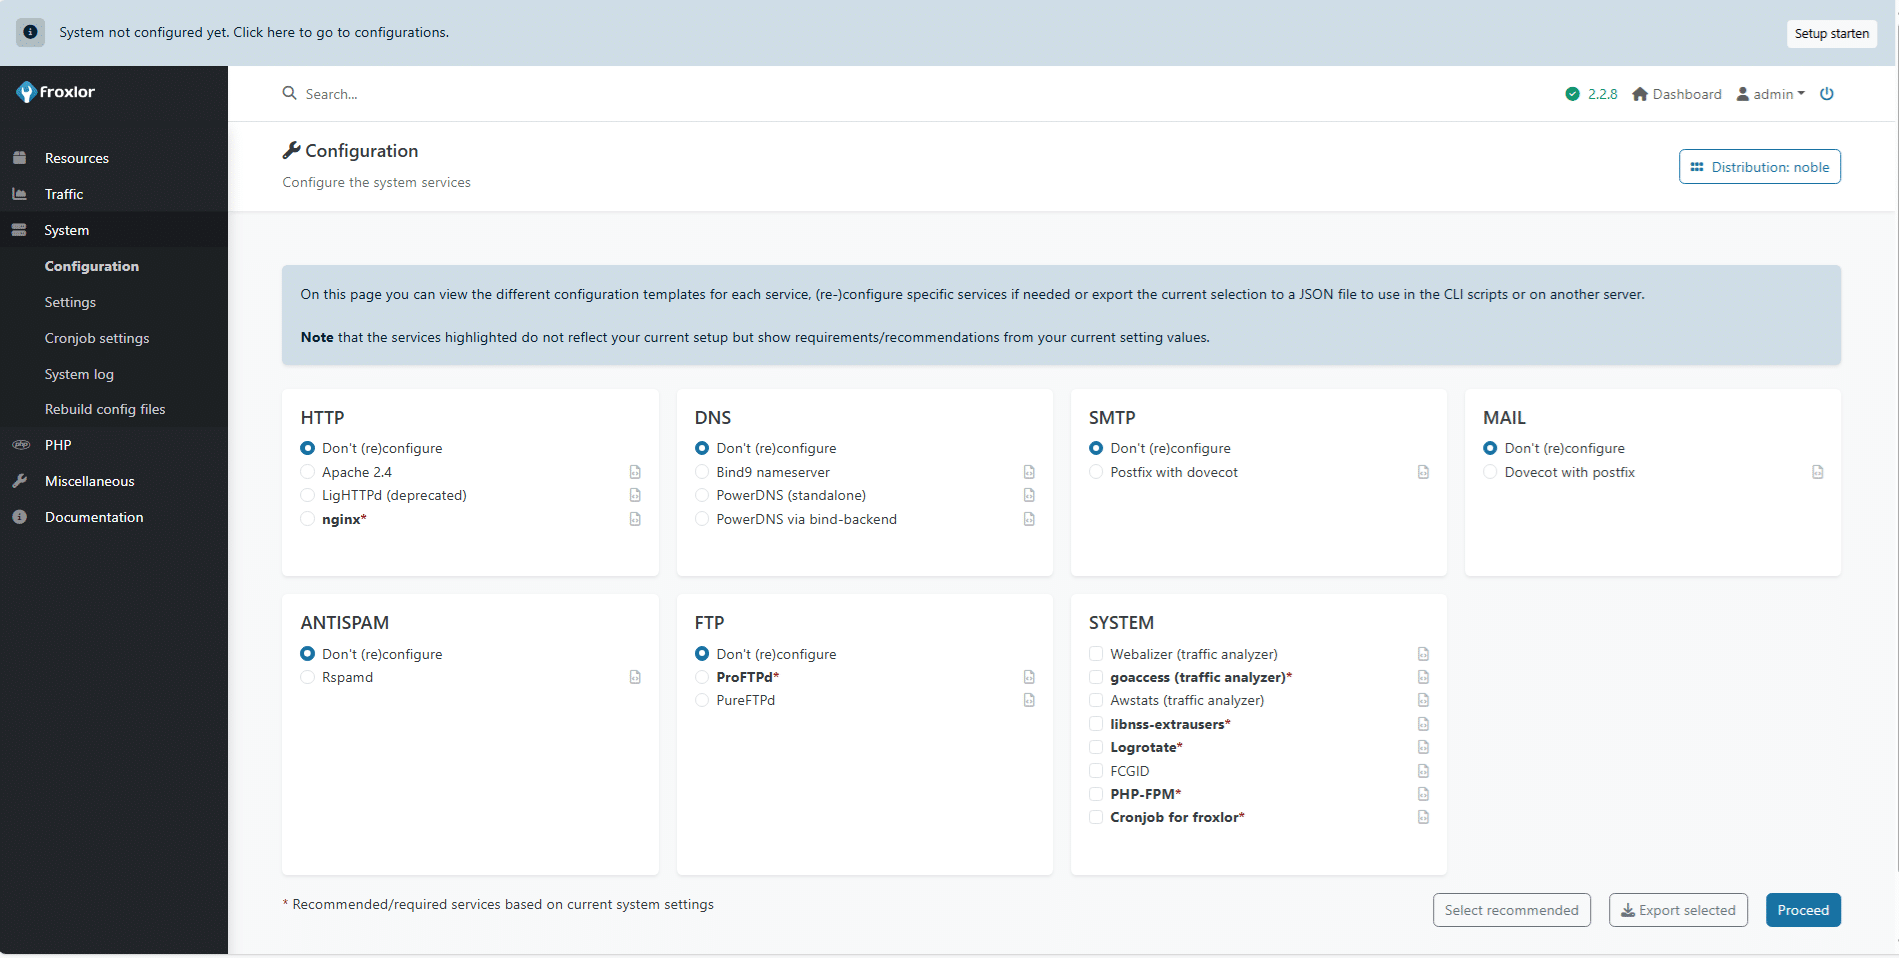
Task: Open the Distribution: noble selector
Action: [x=1759, y=167]
